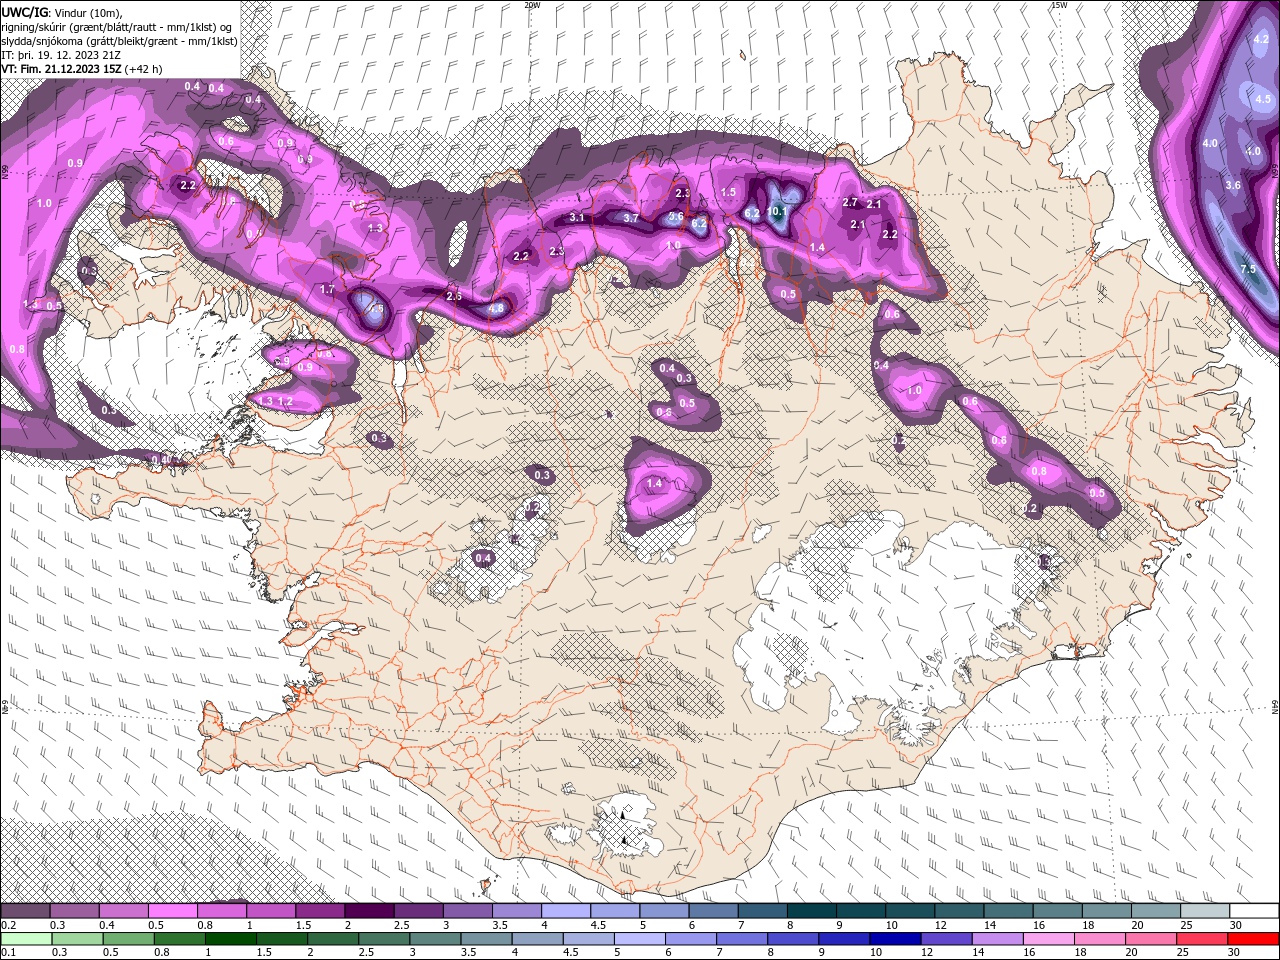Image resolution: width=1280 pixels, height=960 pixels.
Task: Click the 7.5 value off the east coast
Action: coord(1248,270)
